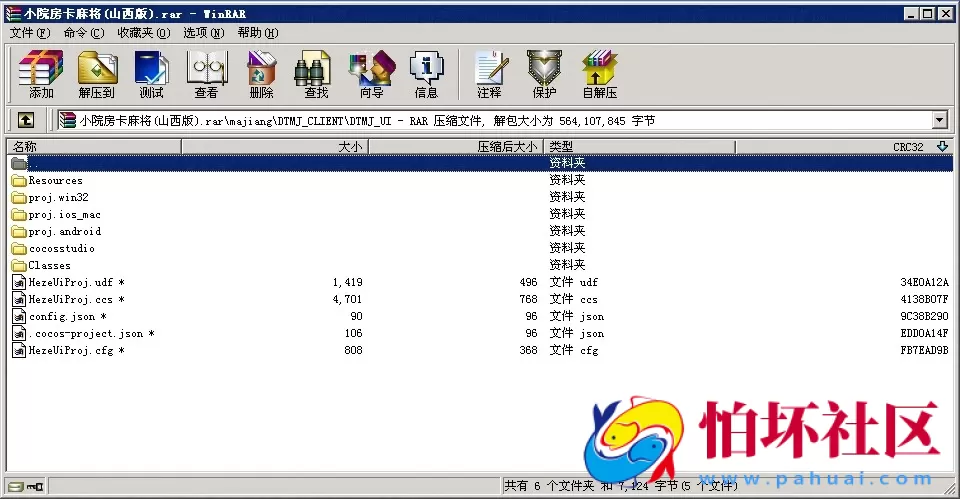Viewport: 960px width, 499px height.
Task: Click the type cell '文件 cfg'
Action: click(x=573, y=350)
